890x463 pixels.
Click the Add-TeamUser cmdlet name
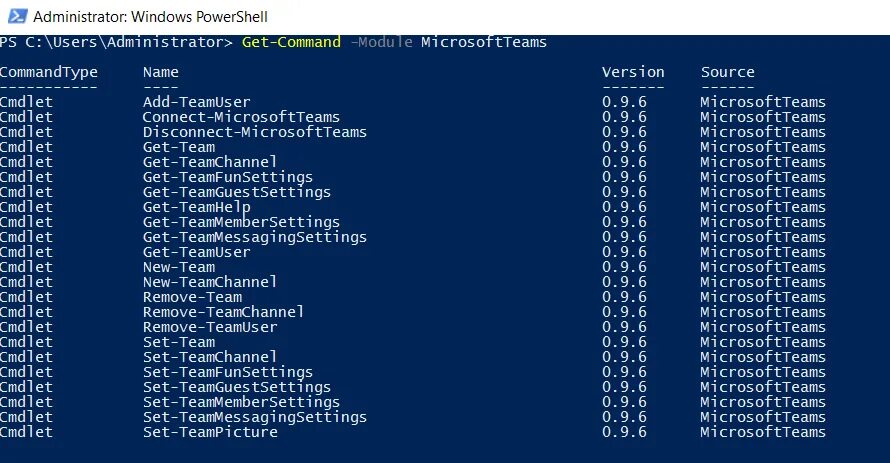point(196,102)
